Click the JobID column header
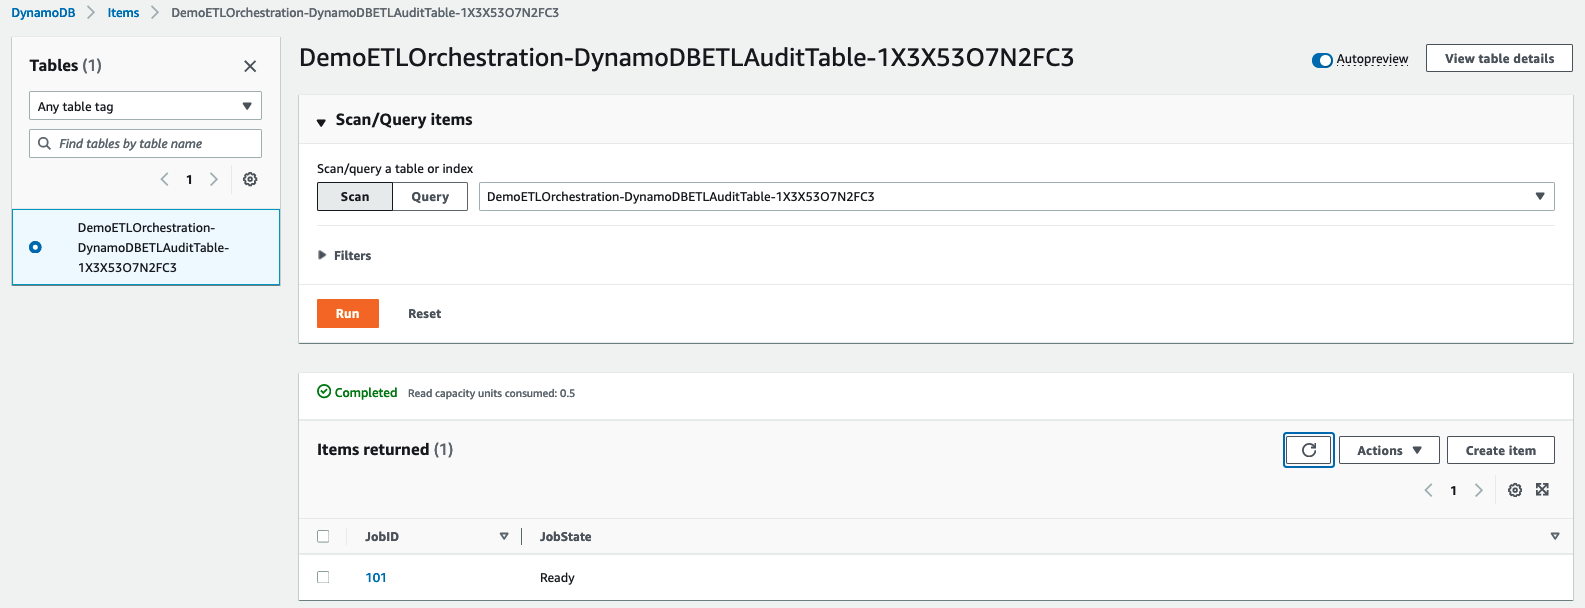 (382, 537)
